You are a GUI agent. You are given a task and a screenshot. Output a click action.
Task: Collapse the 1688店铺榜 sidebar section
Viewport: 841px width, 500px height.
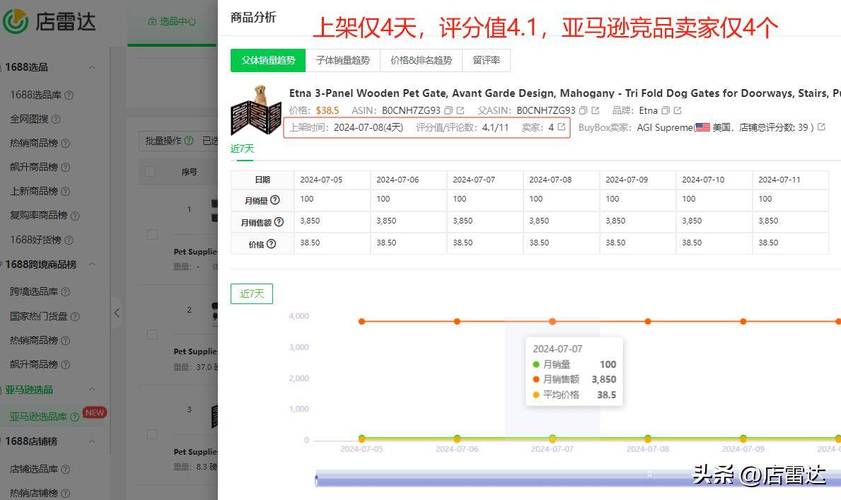(92, 442)
